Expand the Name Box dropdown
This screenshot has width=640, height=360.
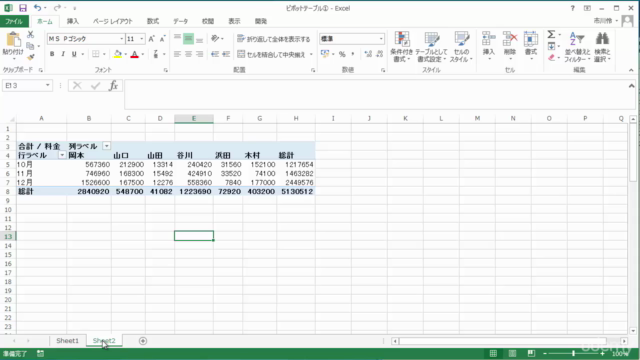(x=48, y=85)
